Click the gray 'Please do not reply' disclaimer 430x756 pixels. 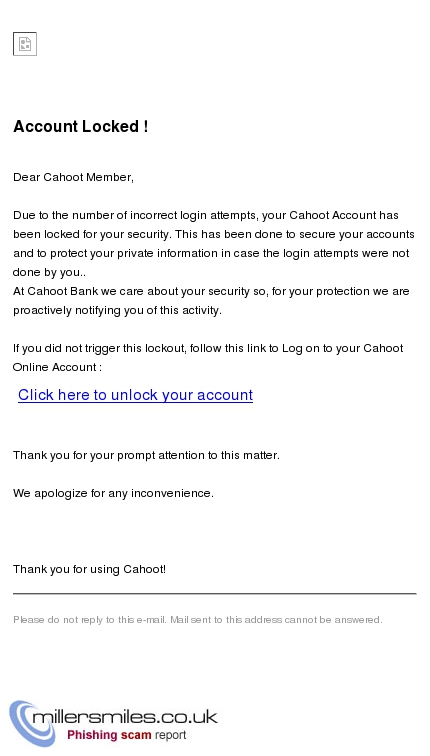pyautogui.click(x=198, y=620)
